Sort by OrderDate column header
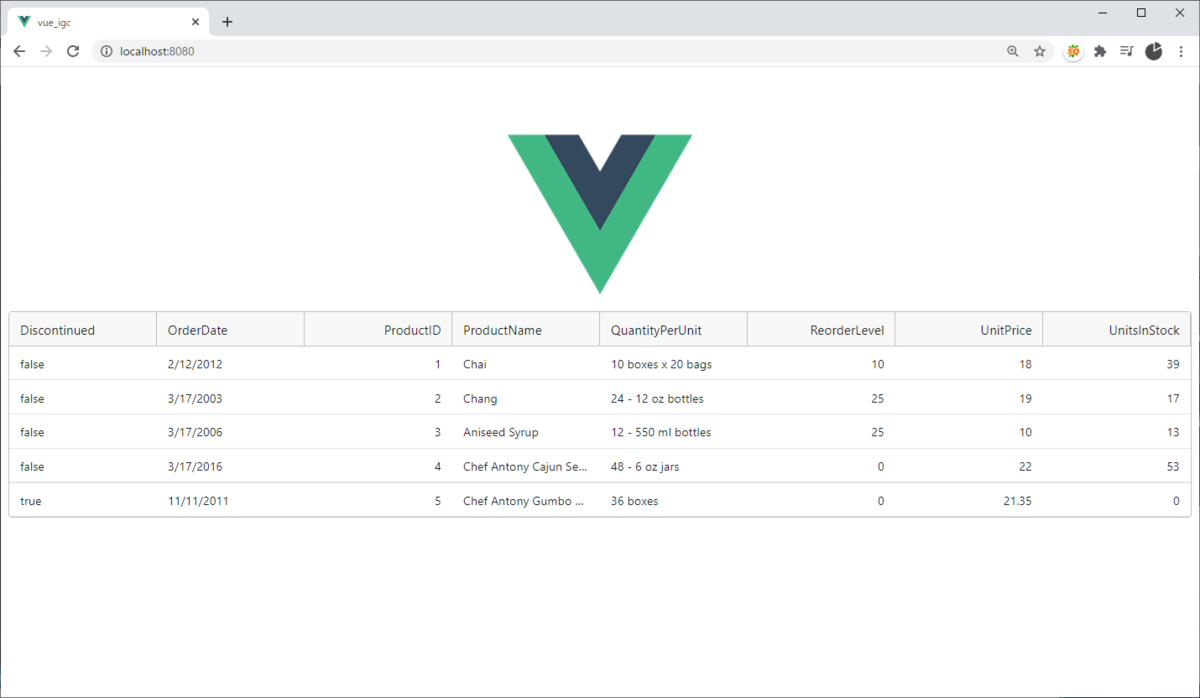The image size is (1200, 698). click(x=230, y=330)
